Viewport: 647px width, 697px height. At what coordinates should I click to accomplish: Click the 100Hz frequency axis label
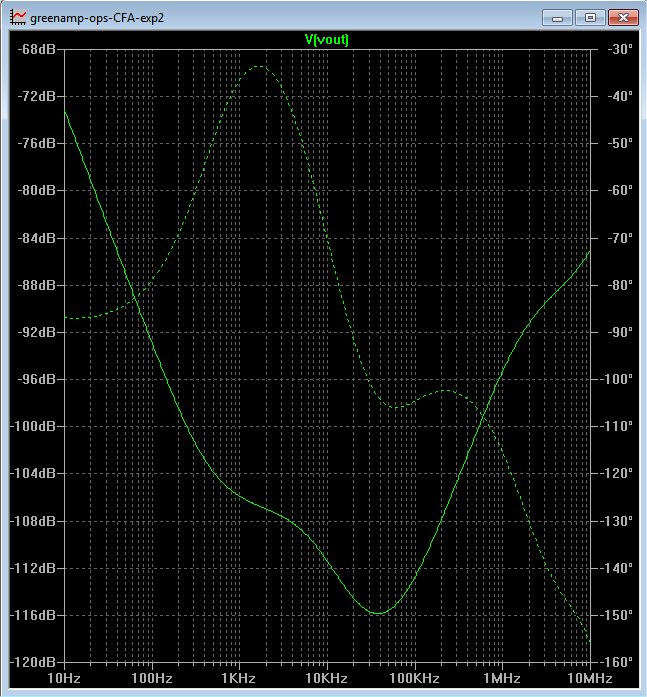152,678
